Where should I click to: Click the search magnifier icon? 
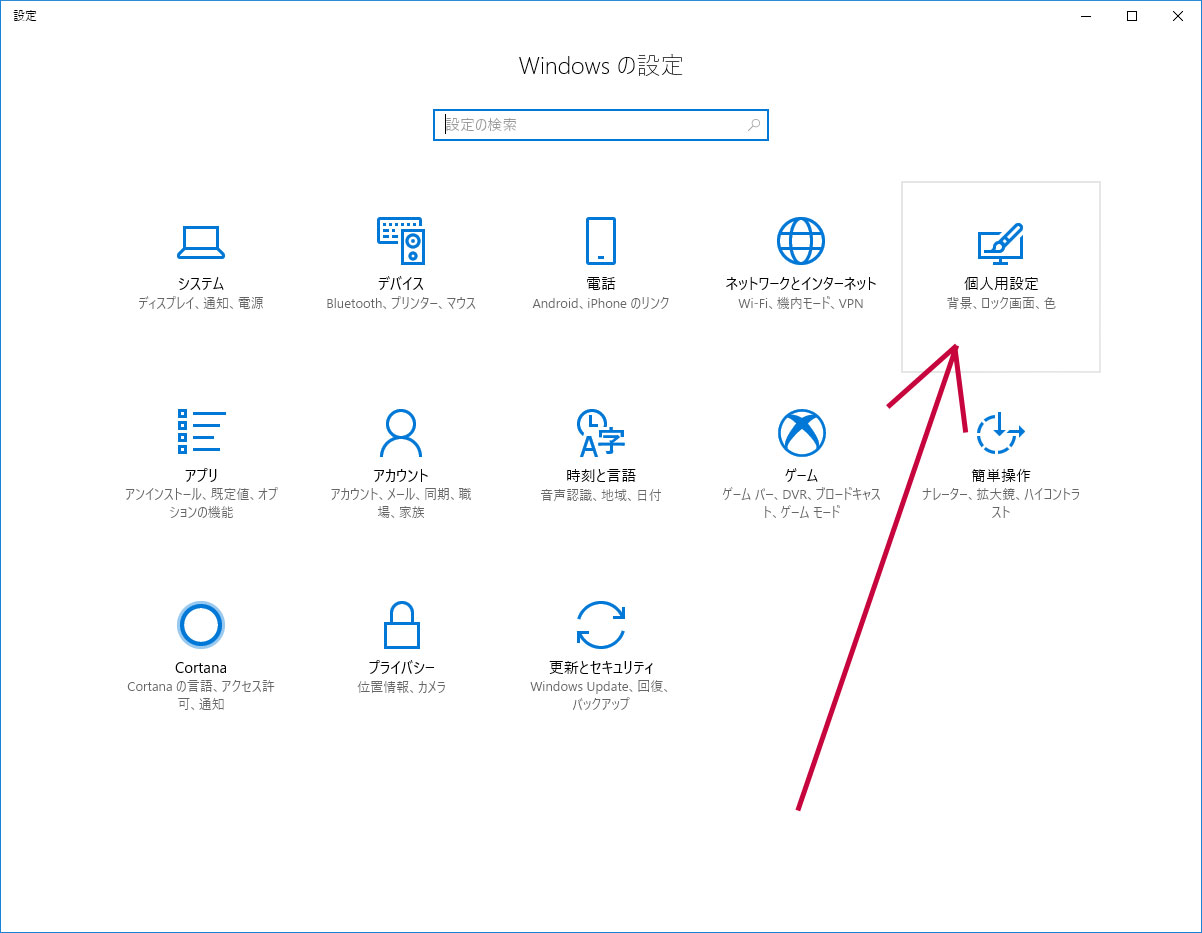pyautogui.click(x=753, y=125)
